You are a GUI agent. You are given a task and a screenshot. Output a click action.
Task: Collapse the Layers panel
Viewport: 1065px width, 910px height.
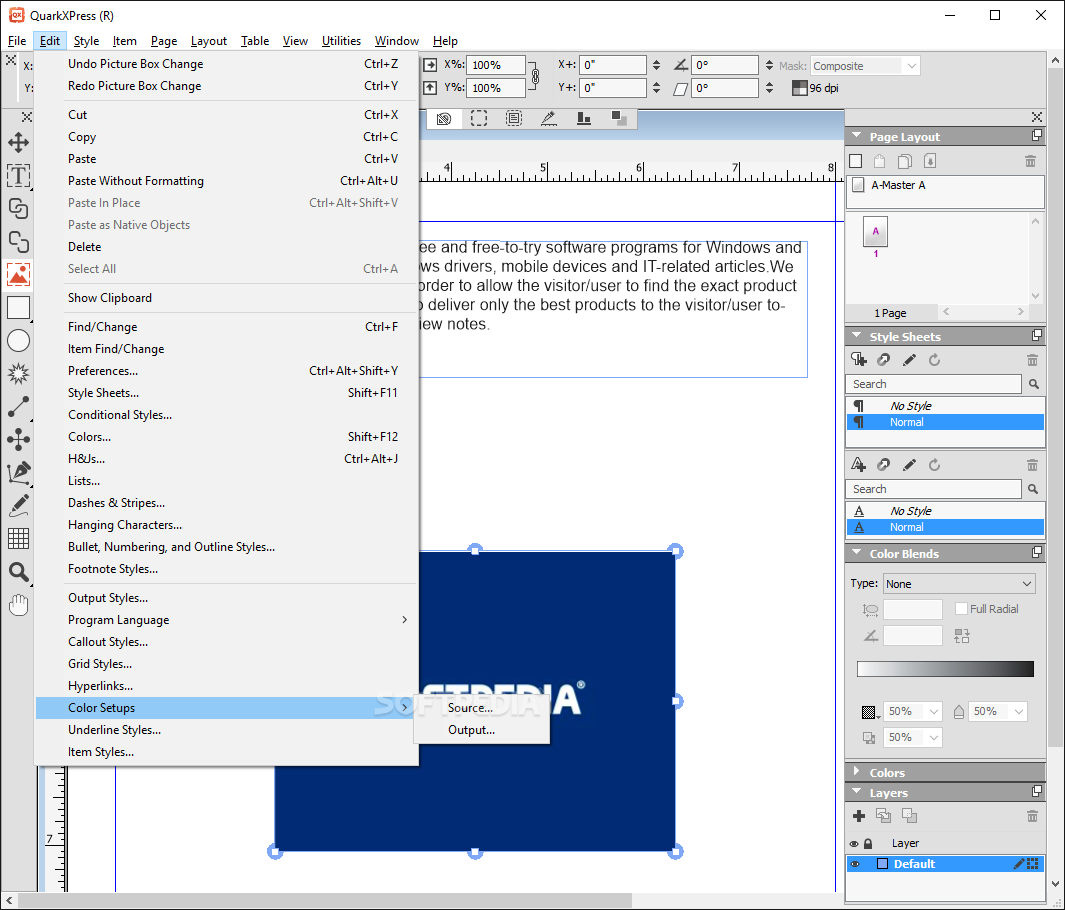point(856,792)
